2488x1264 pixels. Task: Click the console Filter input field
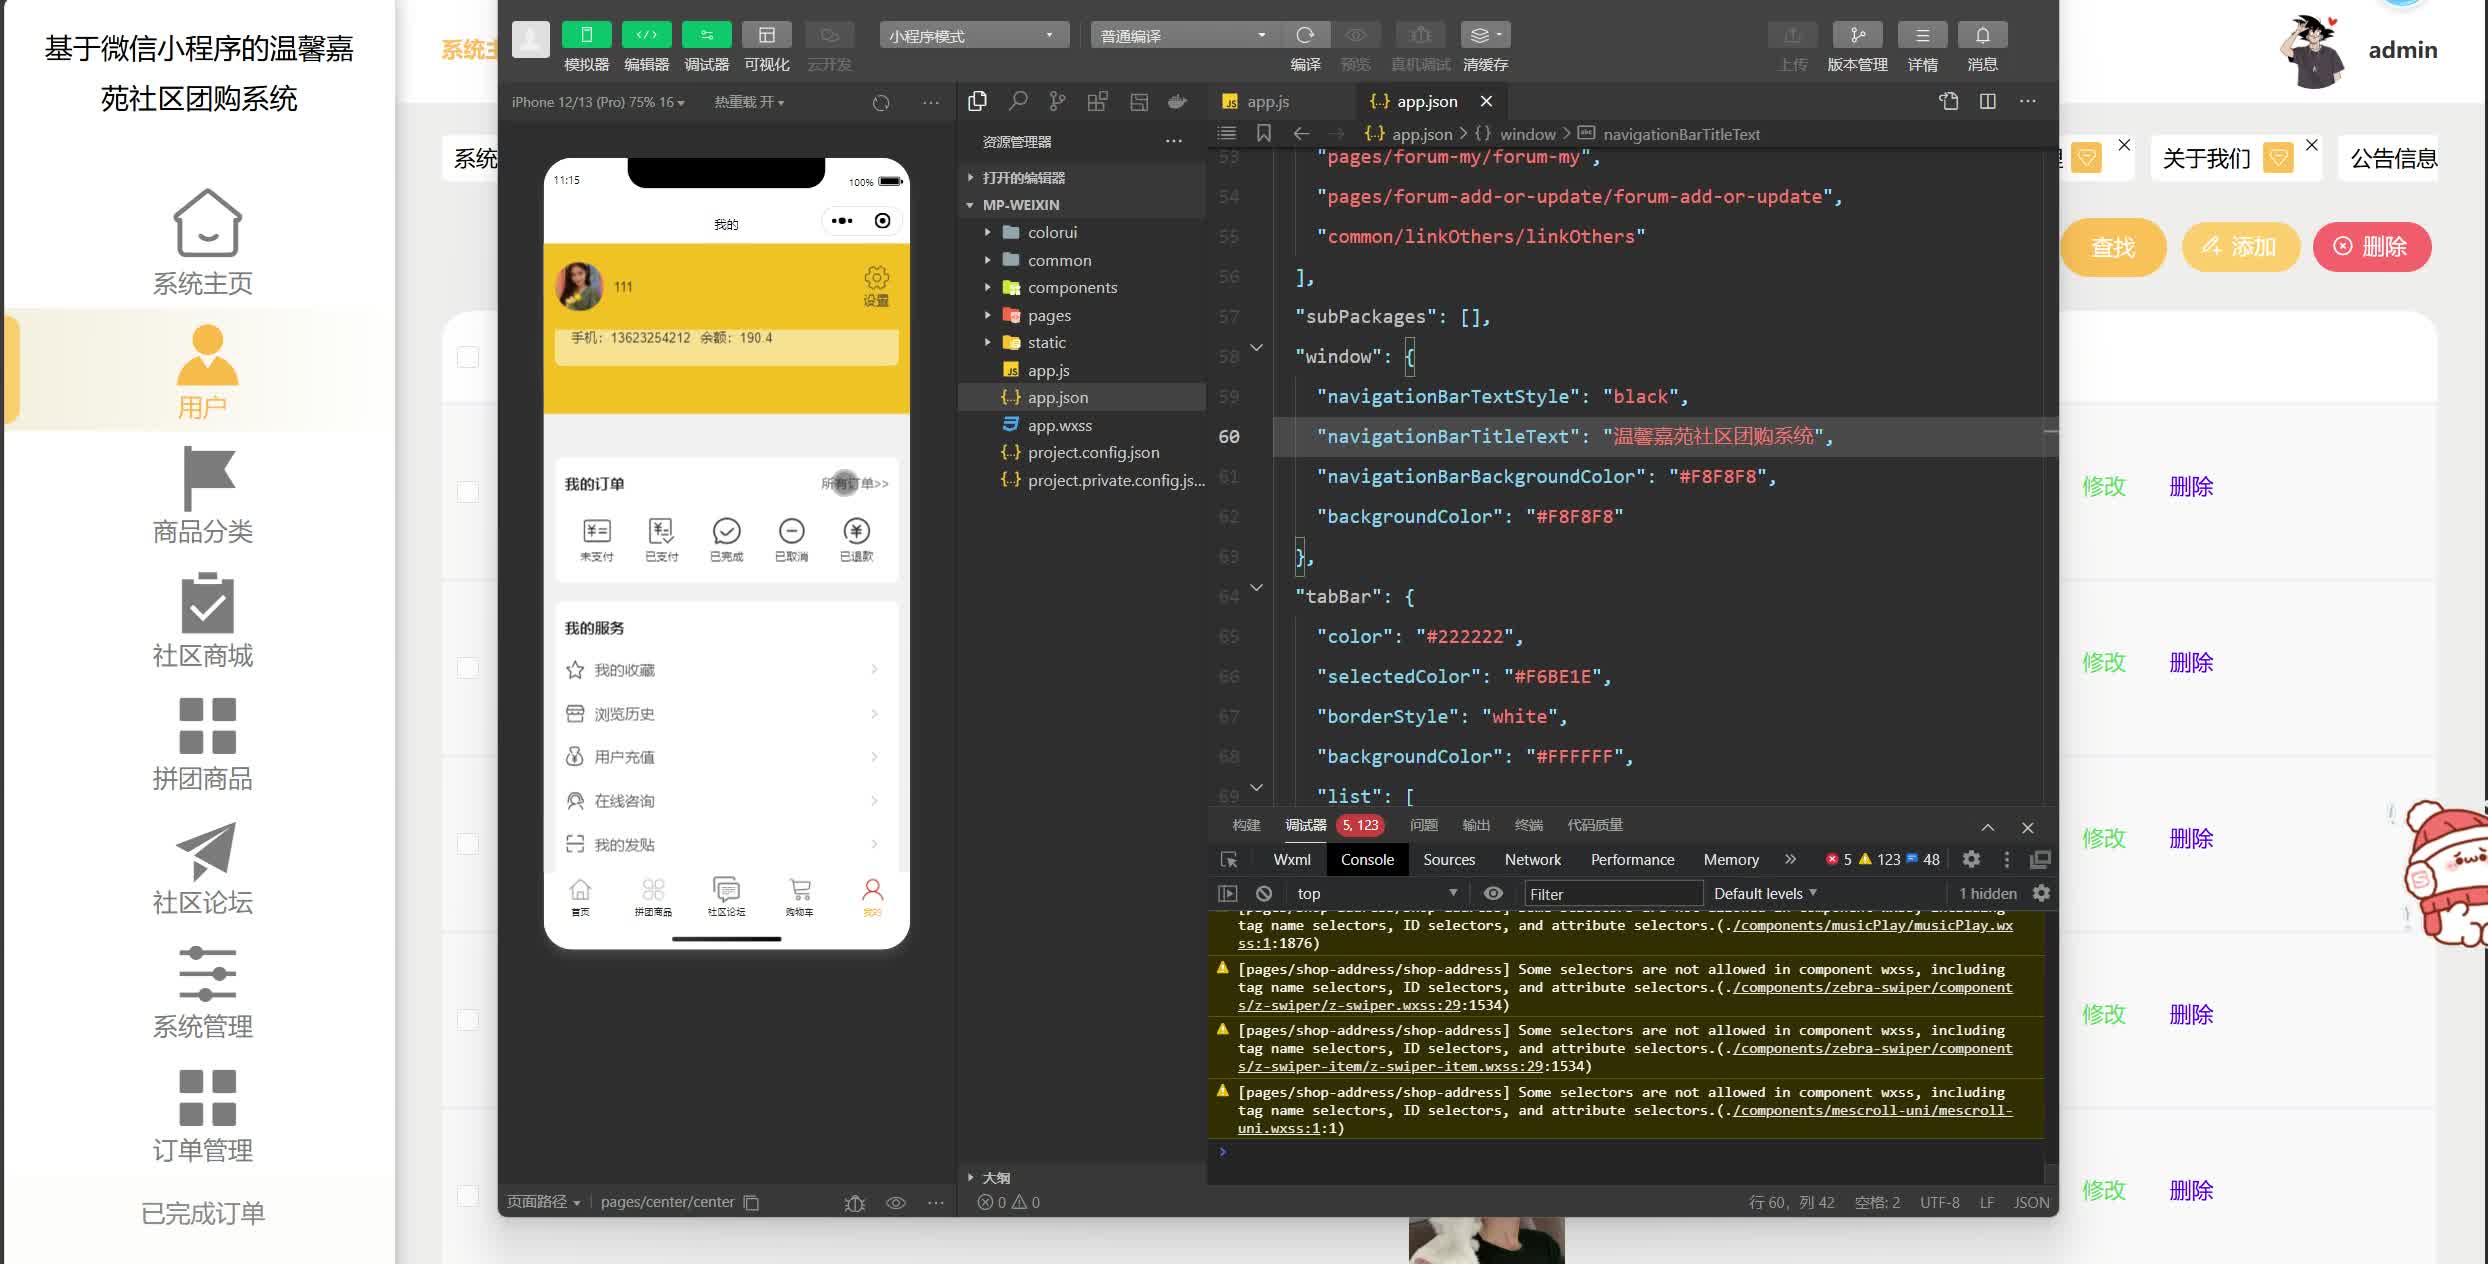(x=1610, y=893)
